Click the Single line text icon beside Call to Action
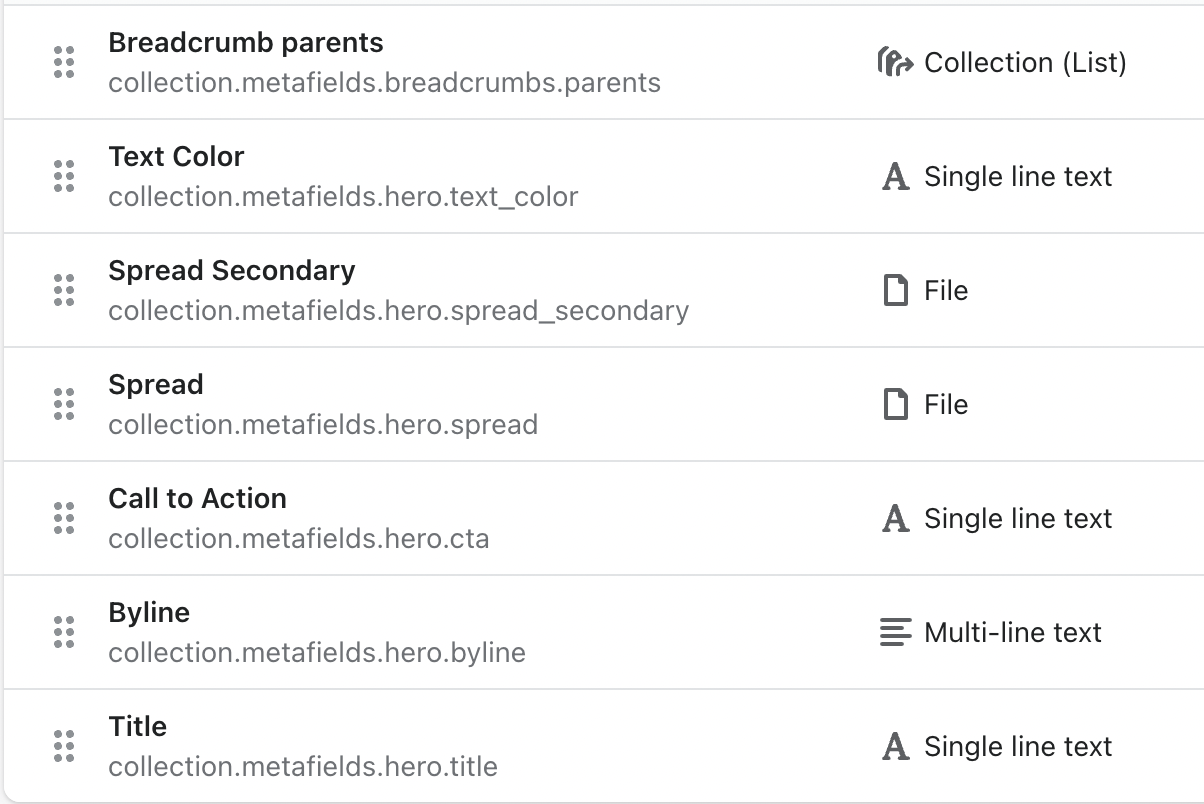Image resolution: width=1204 pixels, height=804 pixels. point(896,518)
